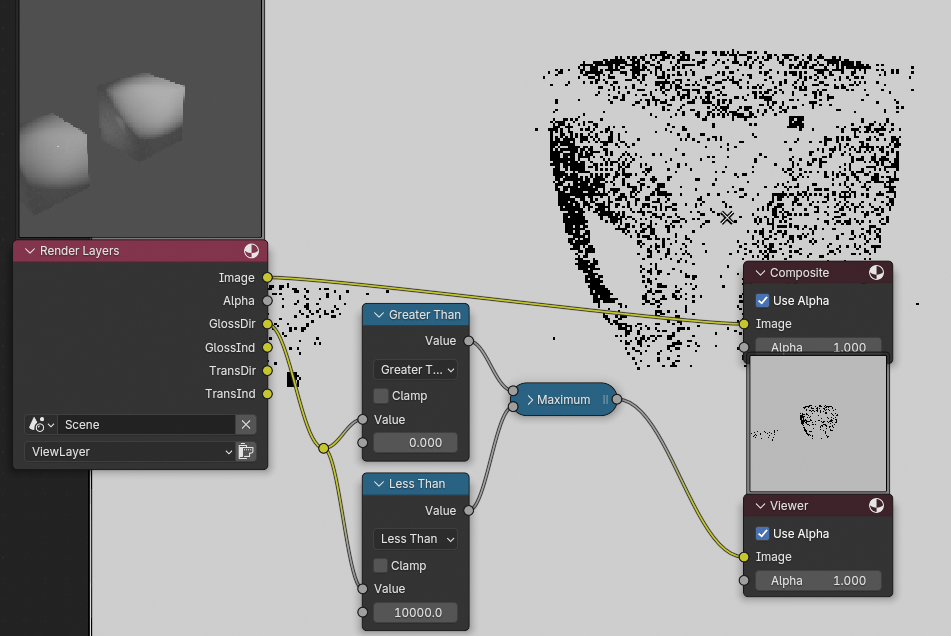Click the 10000.0 value field in Less Than
This screenshot has width=951, height=636.
click(415, 612)
